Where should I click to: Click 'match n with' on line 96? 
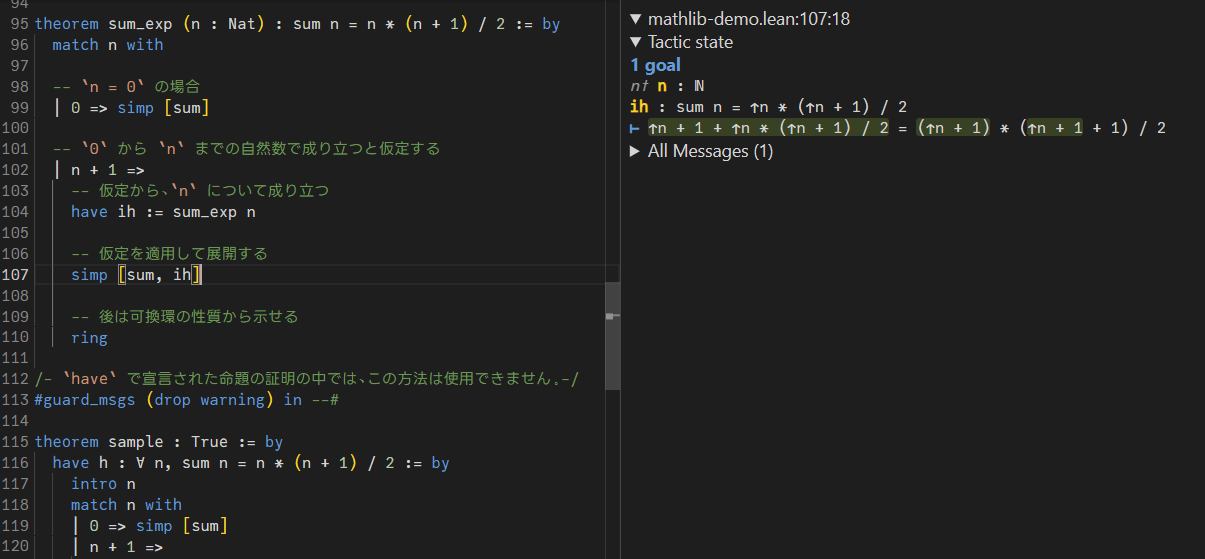tap(108, 44)
